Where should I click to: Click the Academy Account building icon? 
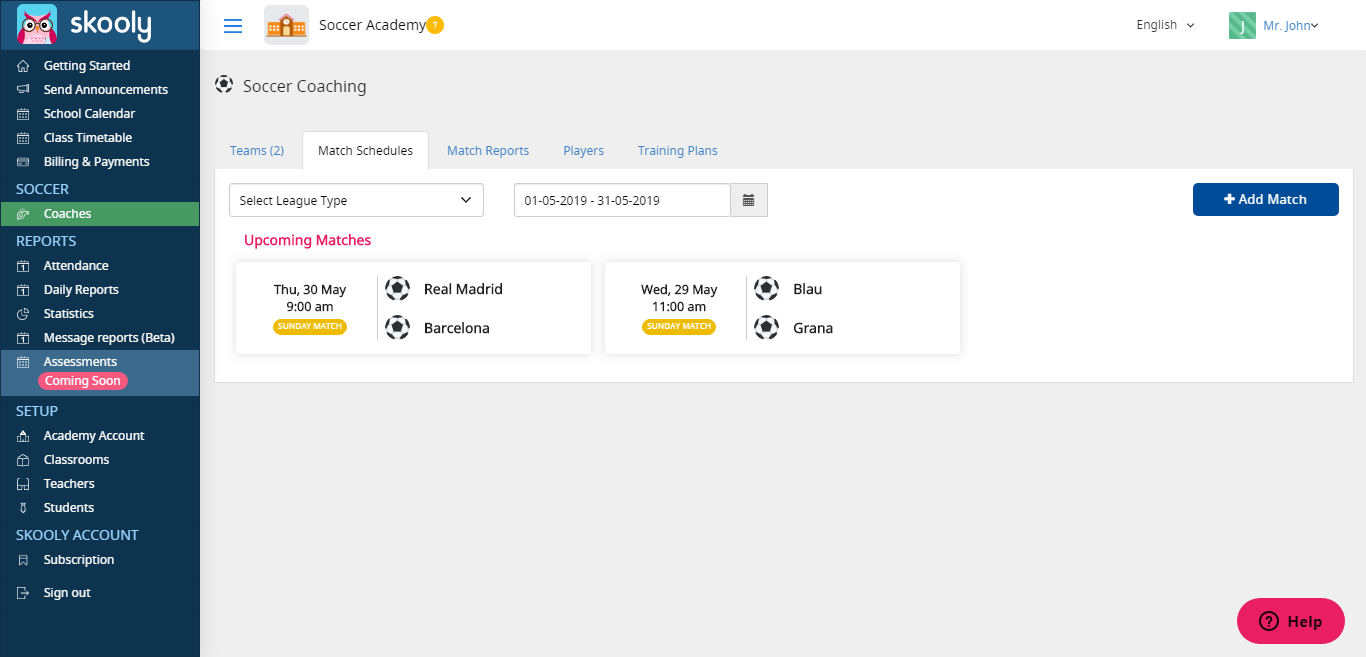(23, 436)
